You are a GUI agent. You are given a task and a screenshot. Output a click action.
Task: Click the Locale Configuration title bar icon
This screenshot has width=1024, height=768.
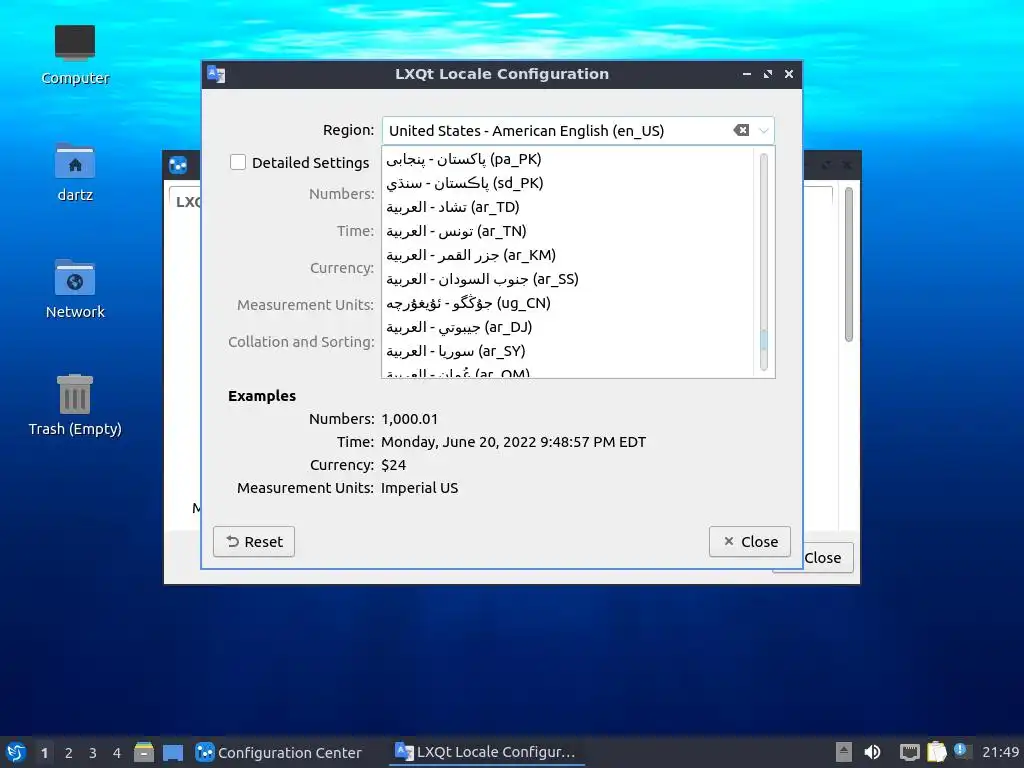click(216, 74)
